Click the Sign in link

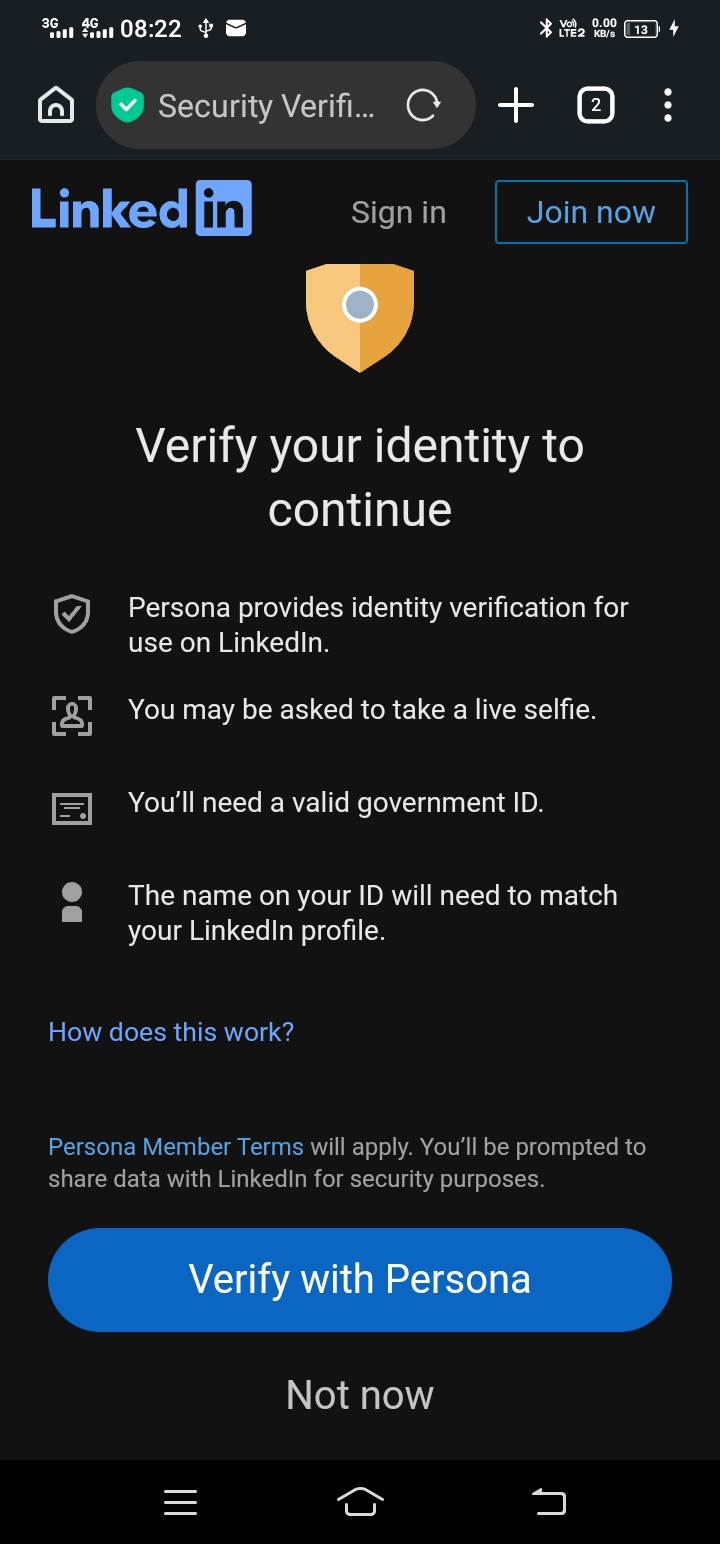(x=398, y=212)
